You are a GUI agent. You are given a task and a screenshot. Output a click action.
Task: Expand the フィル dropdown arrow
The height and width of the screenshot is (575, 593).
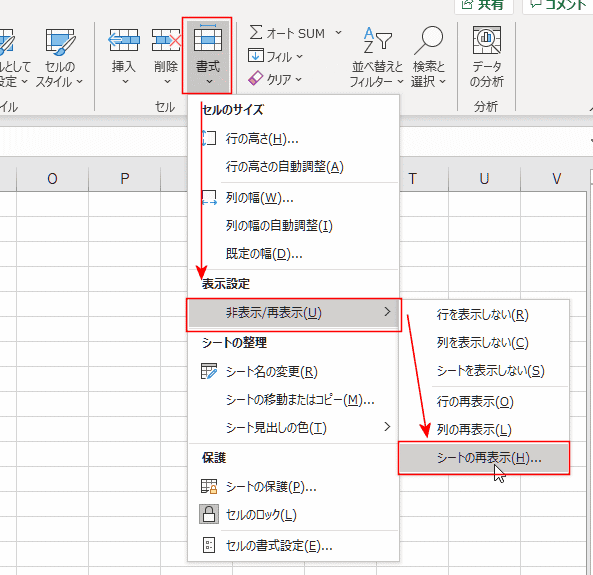point(300,57)
